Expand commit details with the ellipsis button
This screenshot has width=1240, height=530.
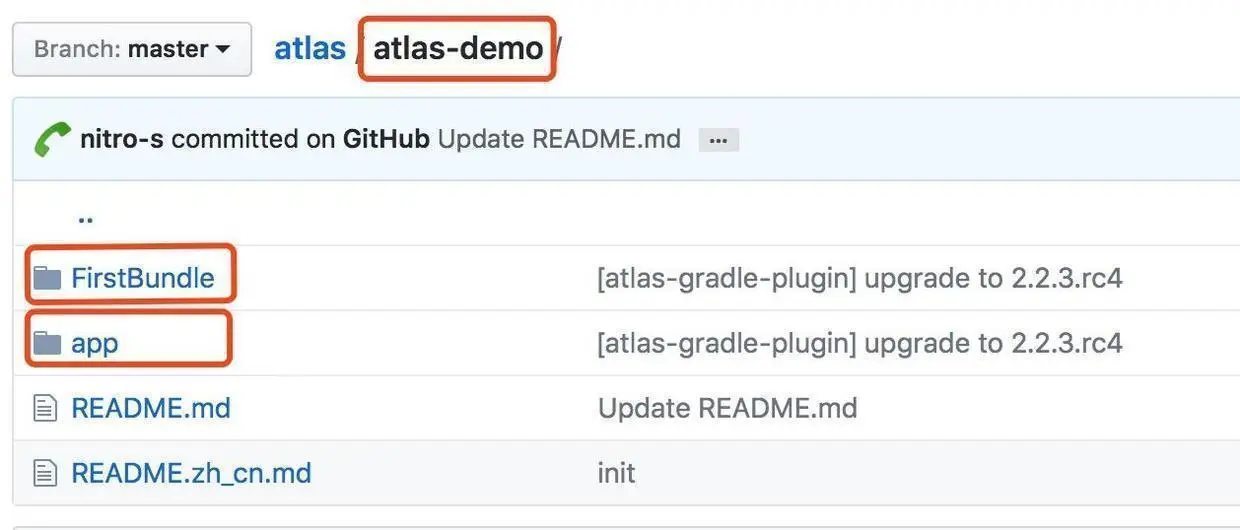coord(718,140)
